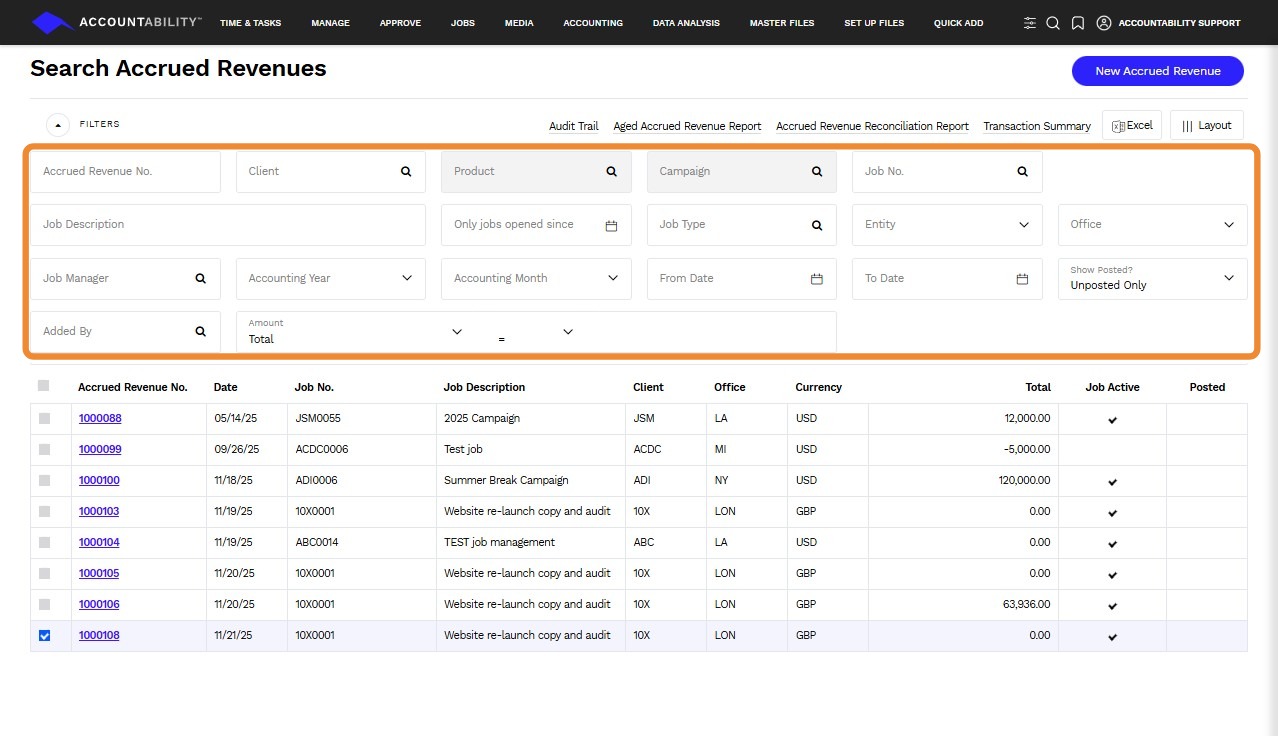Image resolution: width=1278 pixels, height=736 pixels.
Task: Open accrued revenue 1000088
Action: click(x=100, y=418)
